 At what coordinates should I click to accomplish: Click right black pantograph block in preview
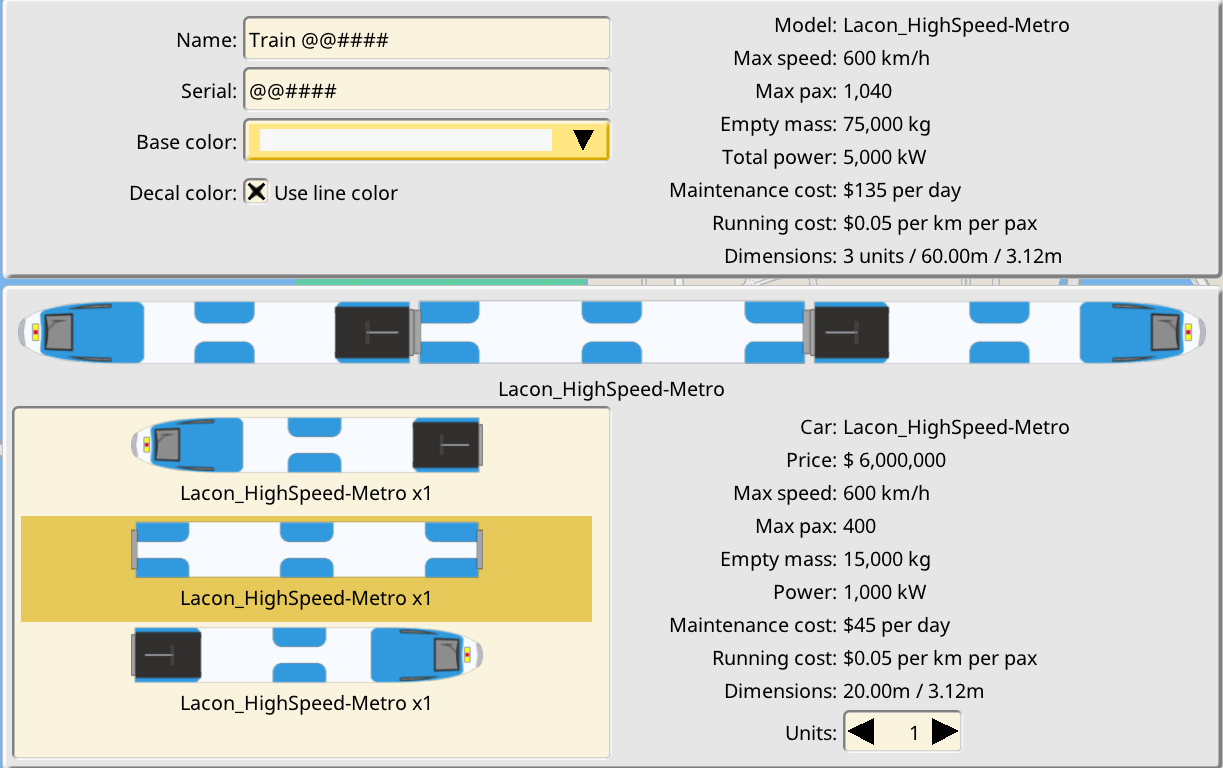(x=850, y=331)
